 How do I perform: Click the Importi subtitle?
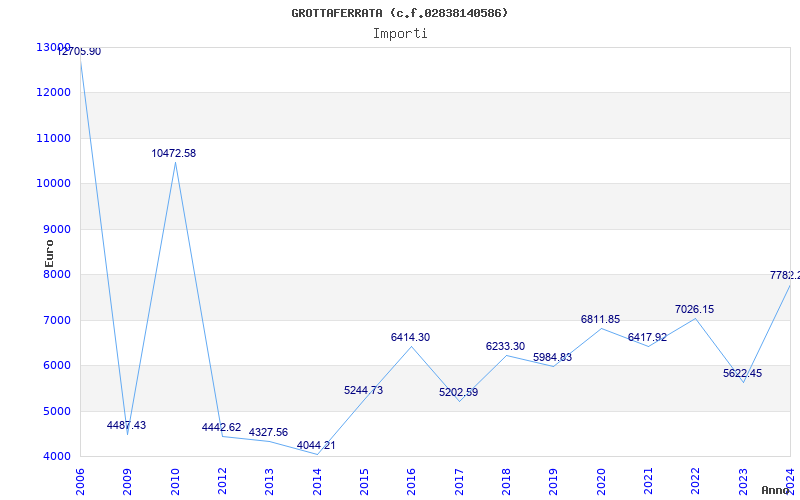400,34
